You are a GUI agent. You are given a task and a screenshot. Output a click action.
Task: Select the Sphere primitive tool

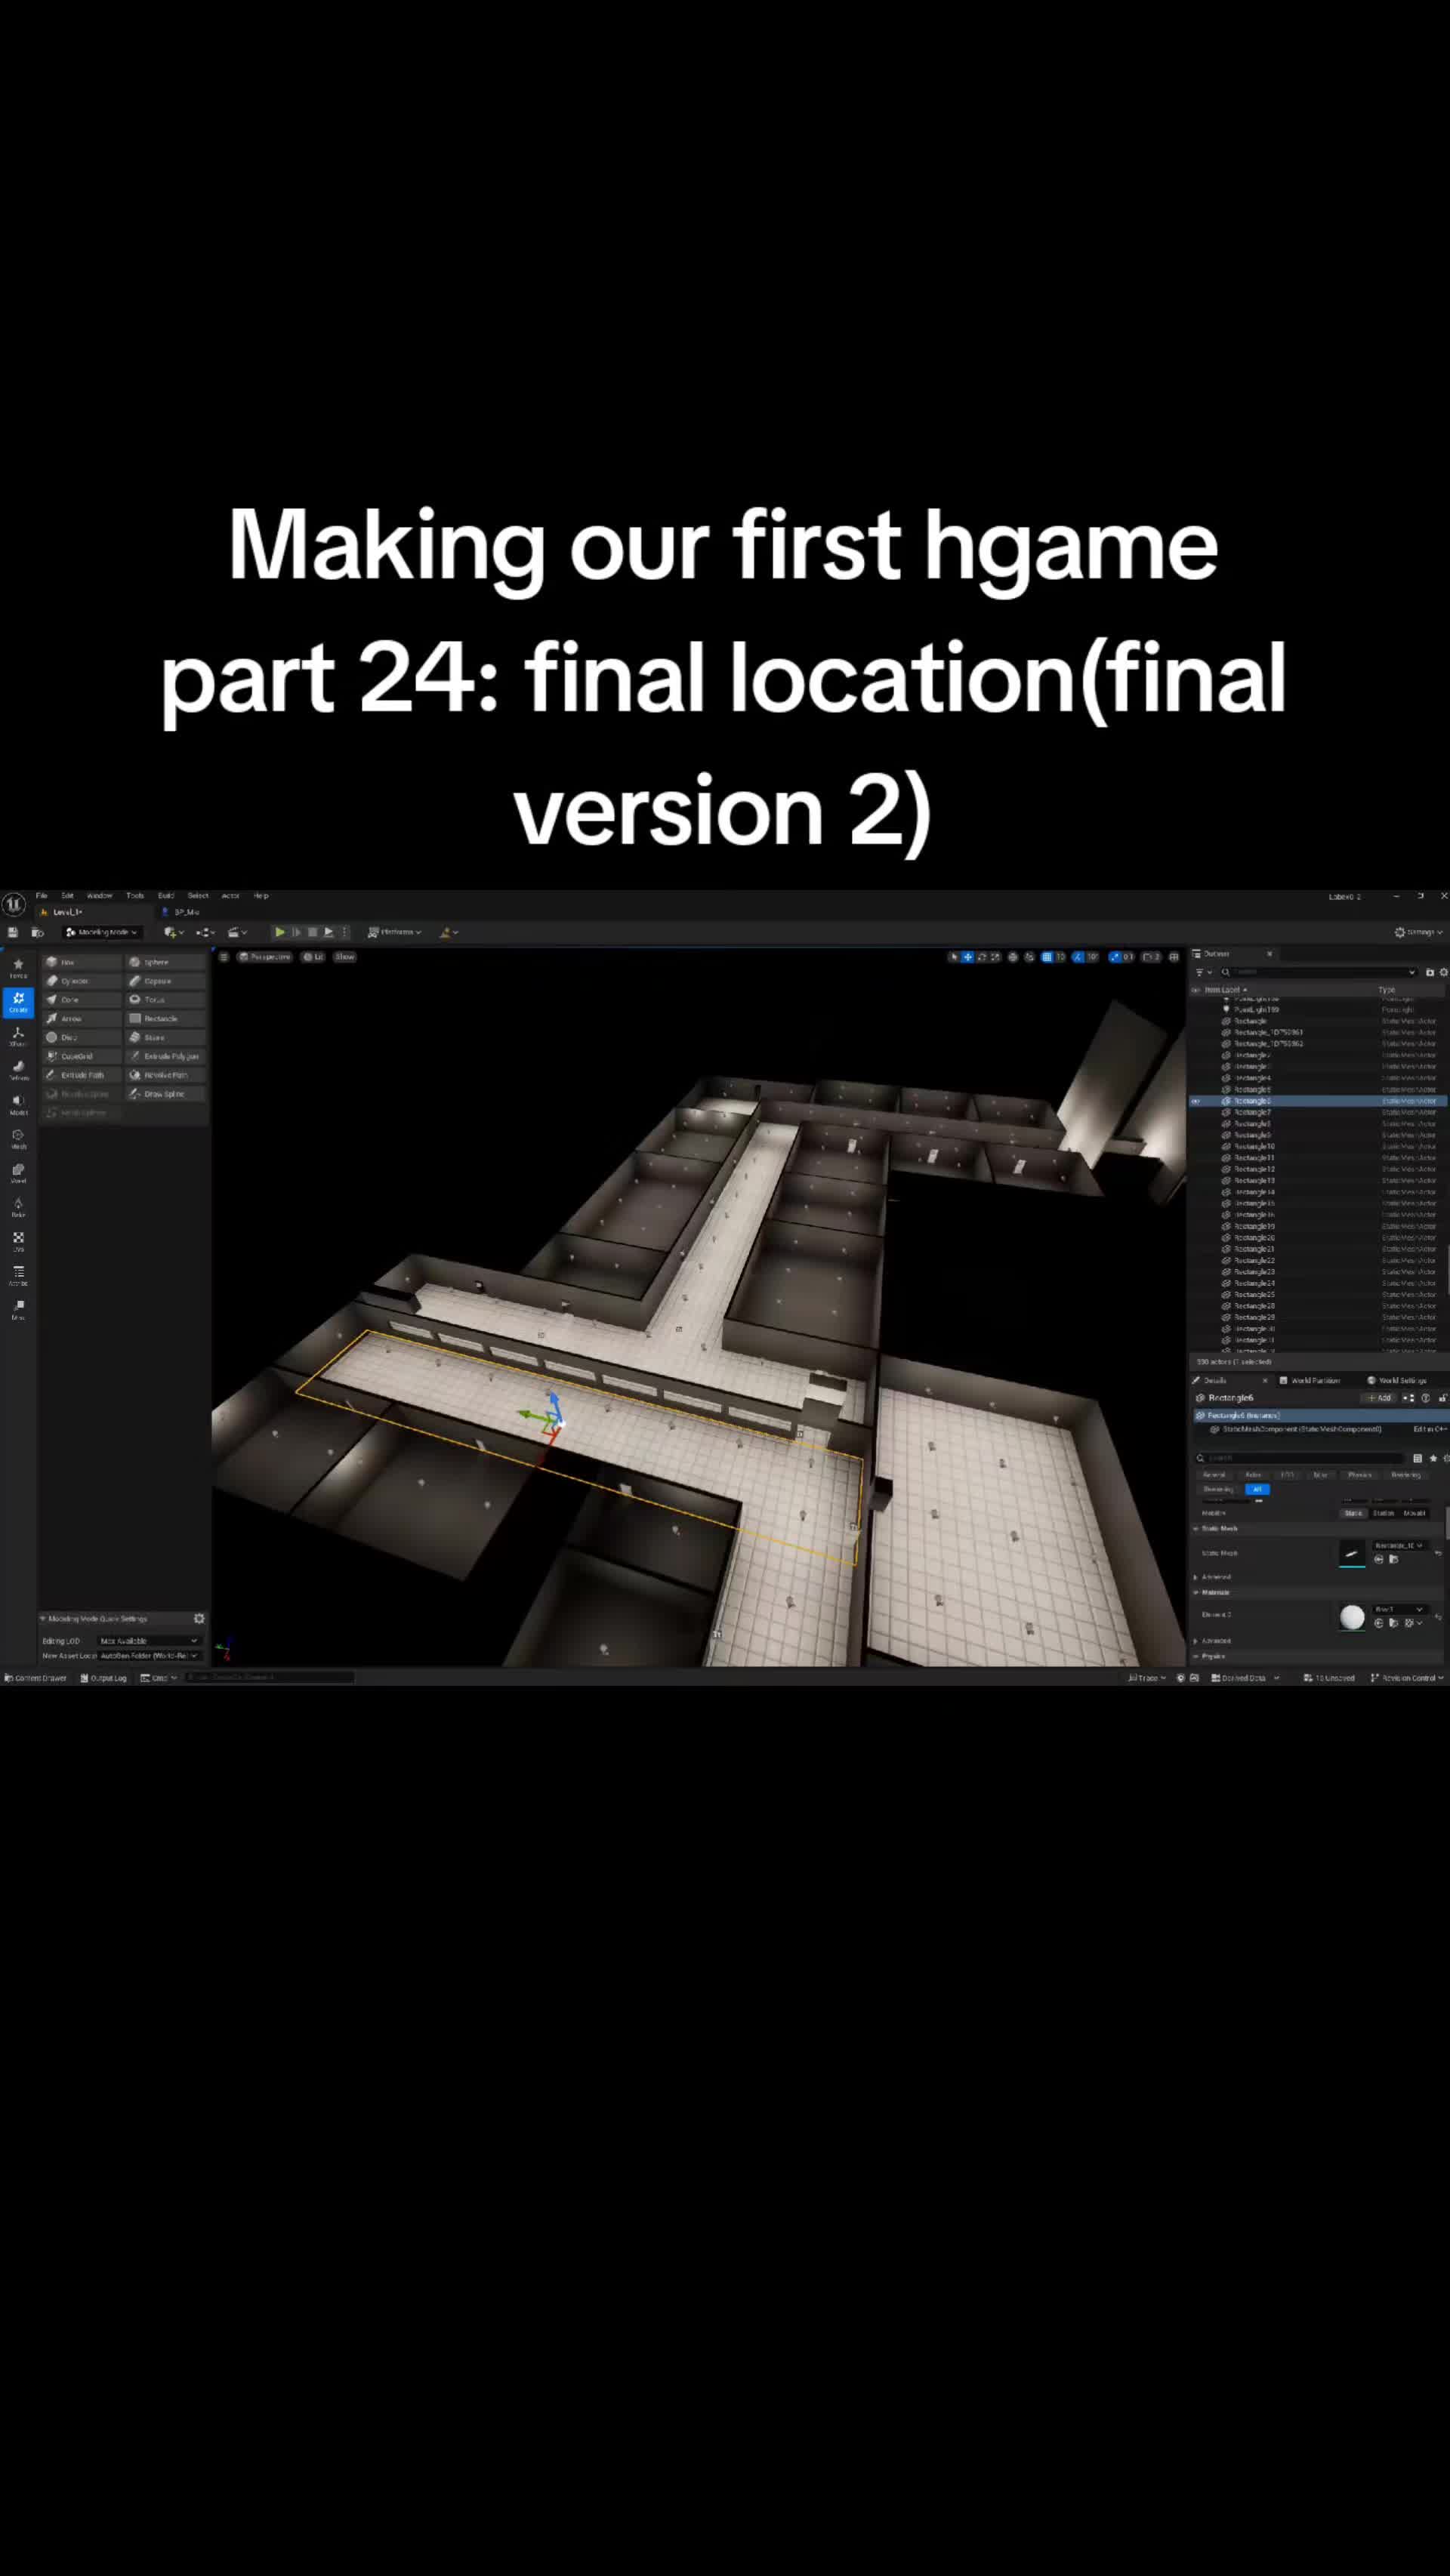click(x=165, y=961)
